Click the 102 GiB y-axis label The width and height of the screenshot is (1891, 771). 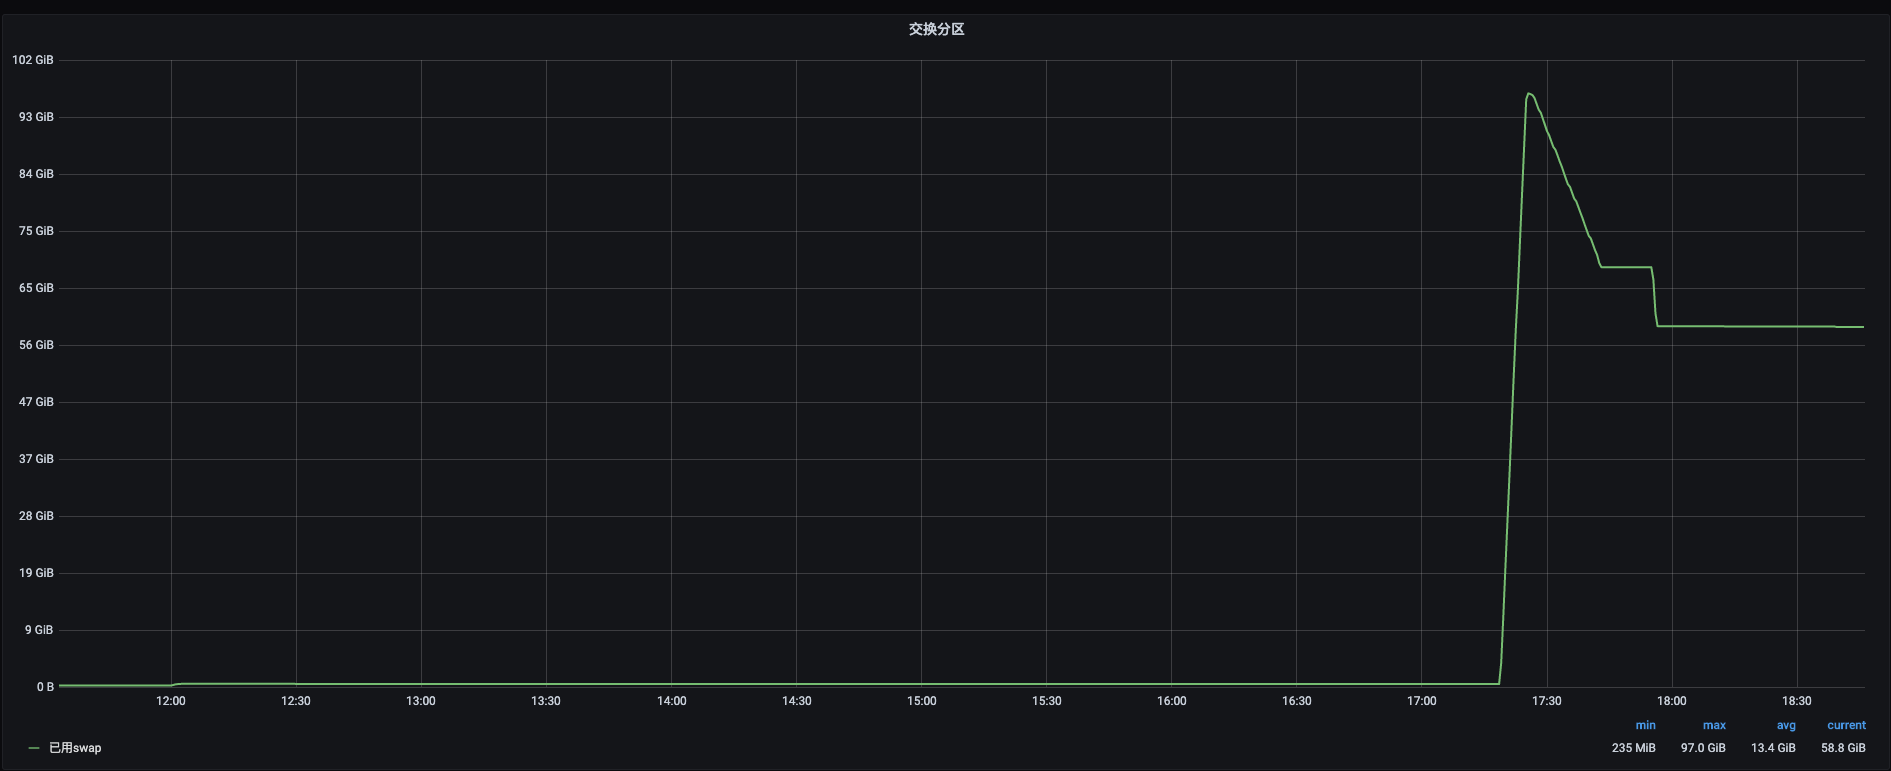point(33,60)
